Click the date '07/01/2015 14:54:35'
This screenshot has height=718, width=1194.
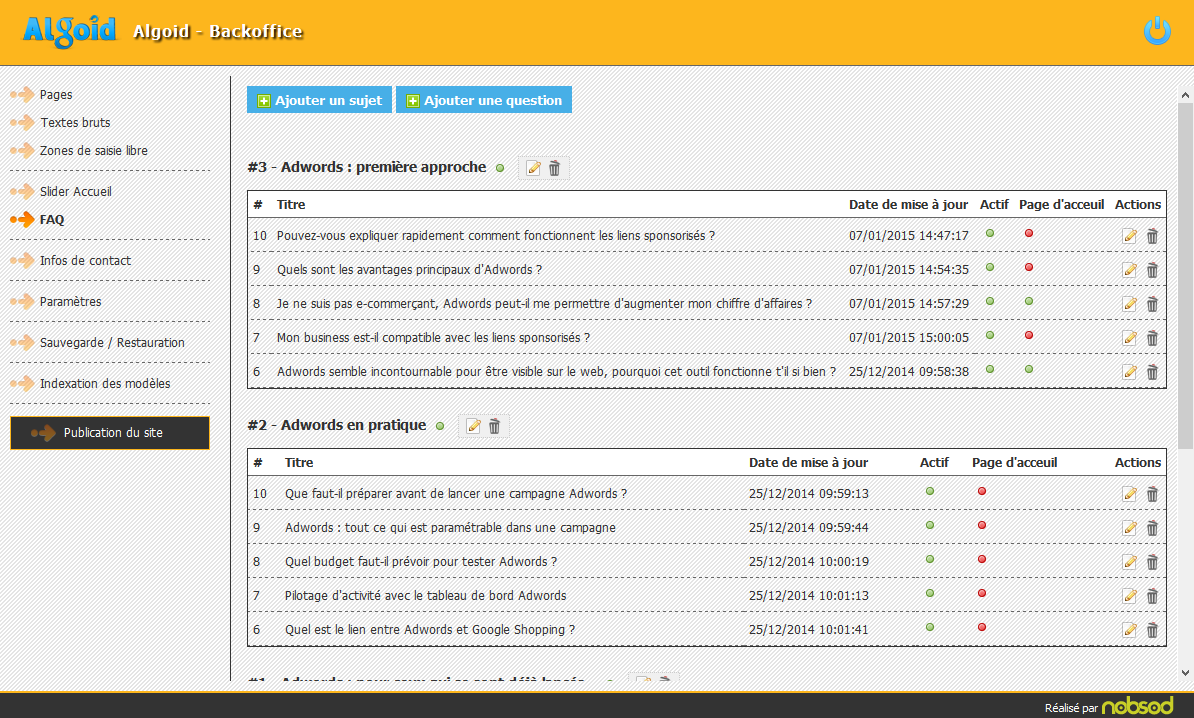click(x=908, y=270)
